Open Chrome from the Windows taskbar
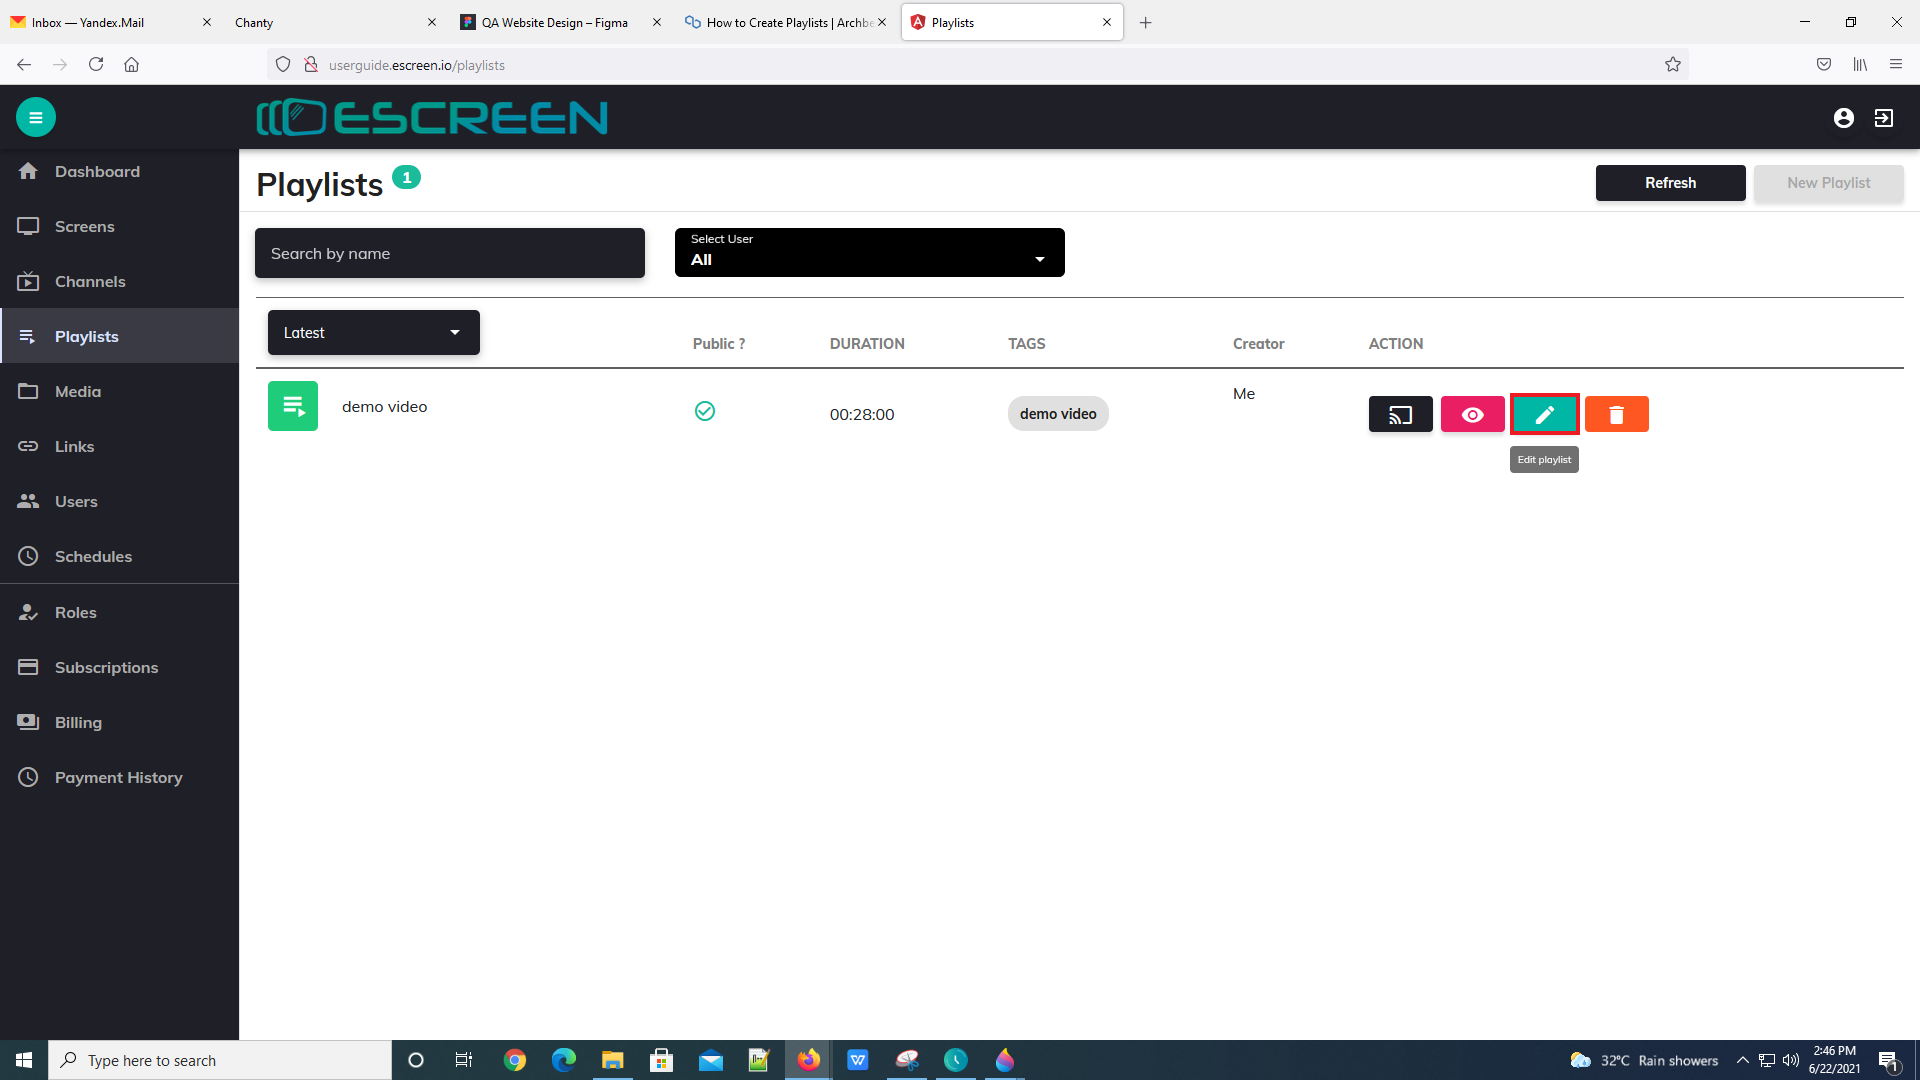 coord(515,1060)
